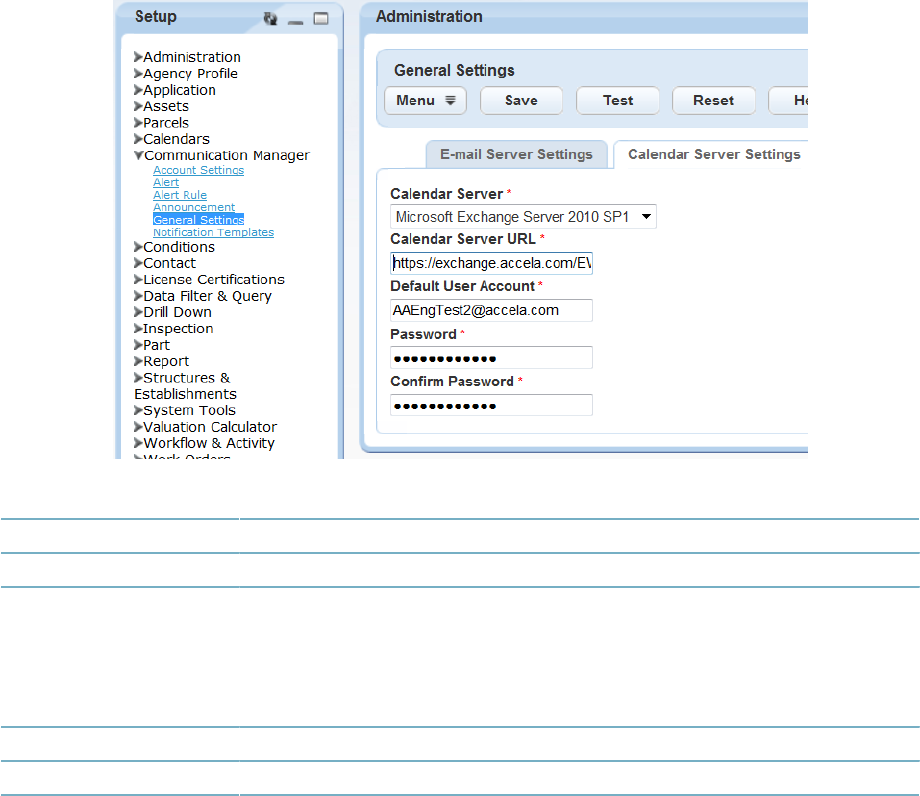920x796 pixels.
Task: Open the Announcement link
Action: 194,207
